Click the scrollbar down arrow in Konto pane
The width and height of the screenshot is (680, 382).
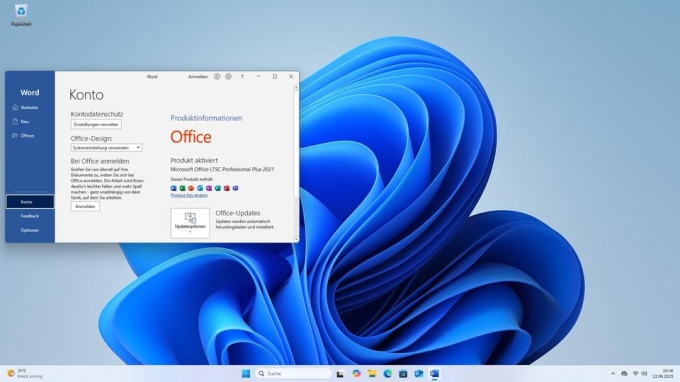coord(296,239)
